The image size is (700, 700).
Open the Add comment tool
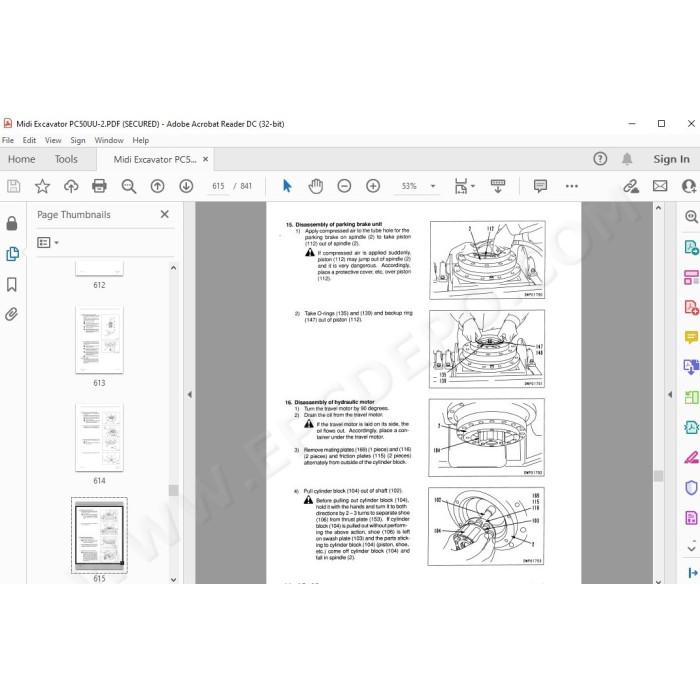tap(540, 186)
